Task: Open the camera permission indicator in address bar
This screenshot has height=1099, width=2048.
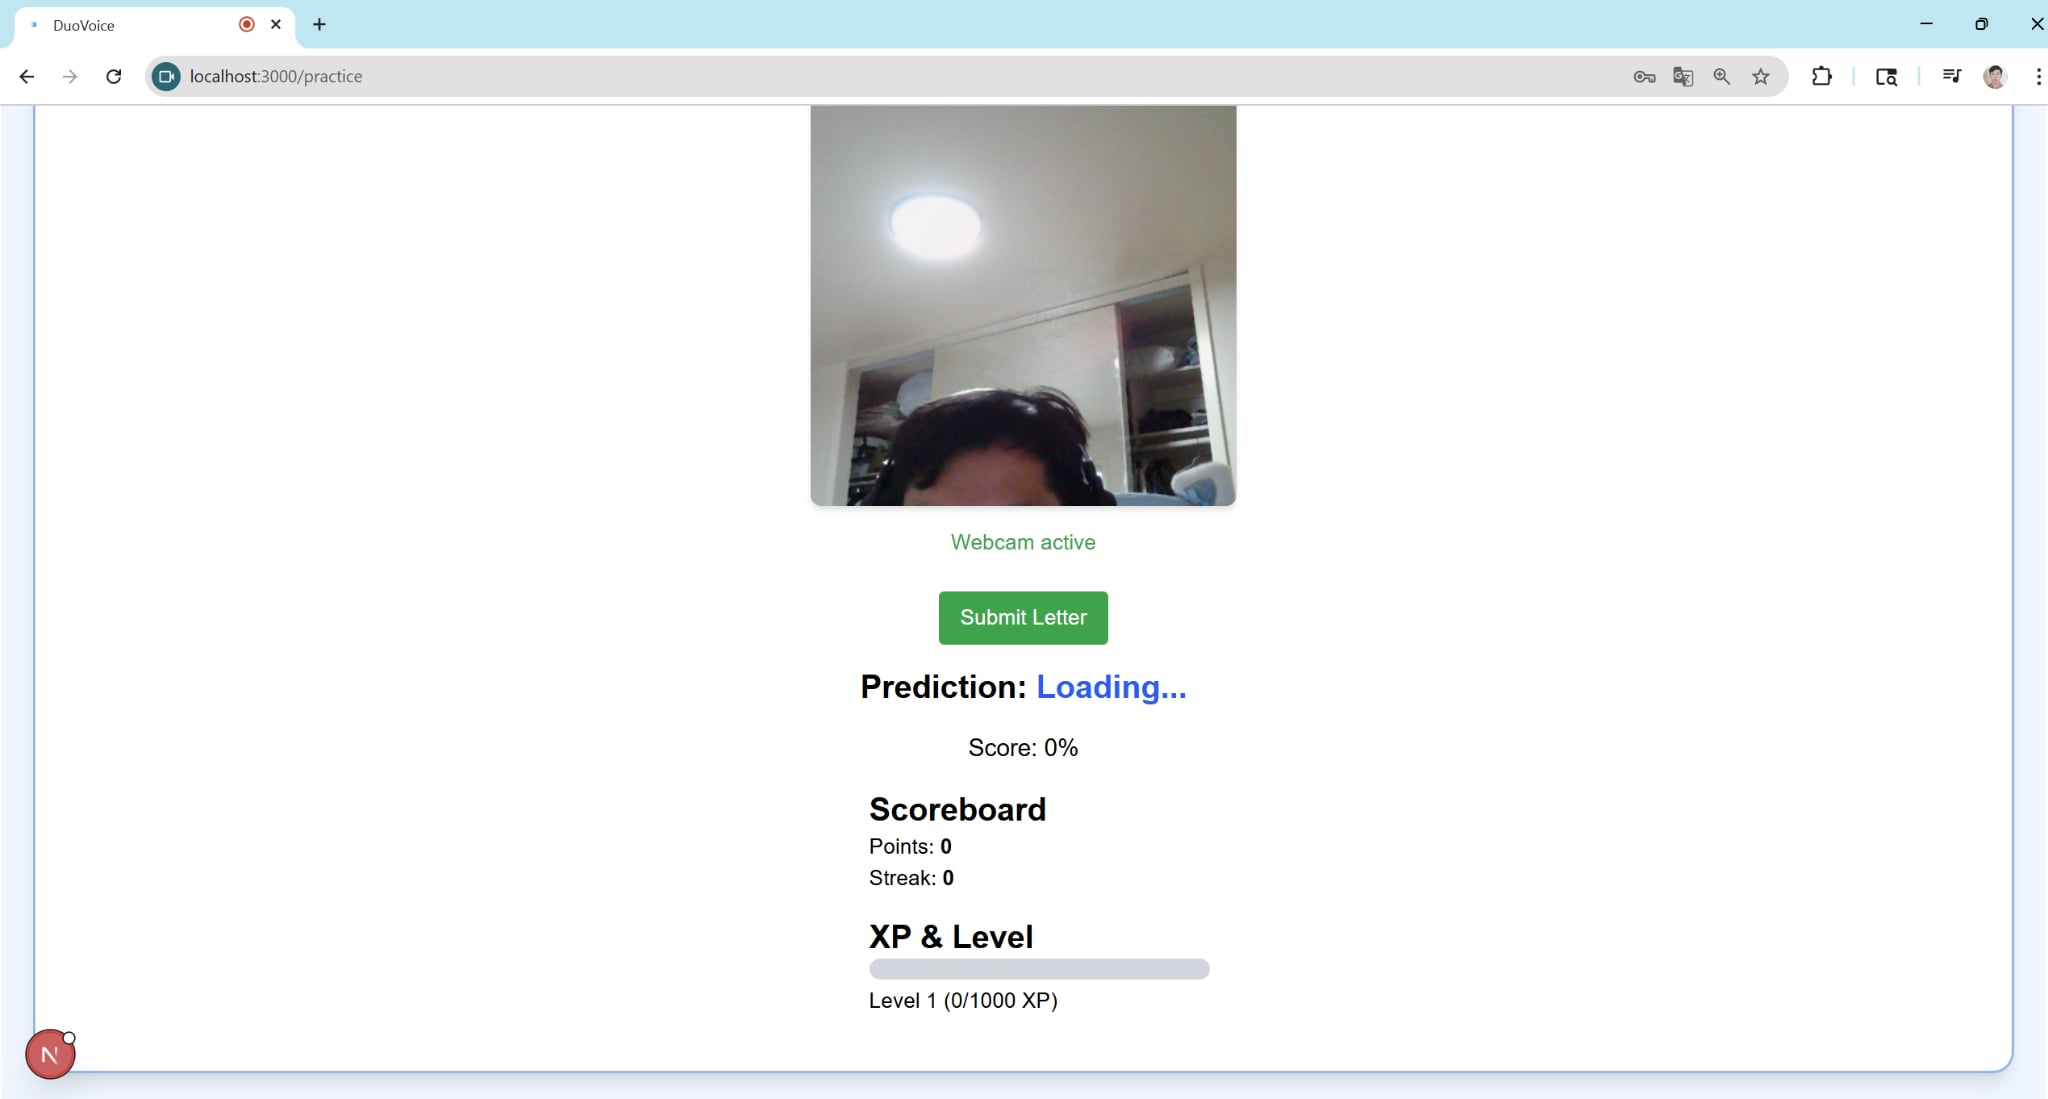Action: click(166, 76)
